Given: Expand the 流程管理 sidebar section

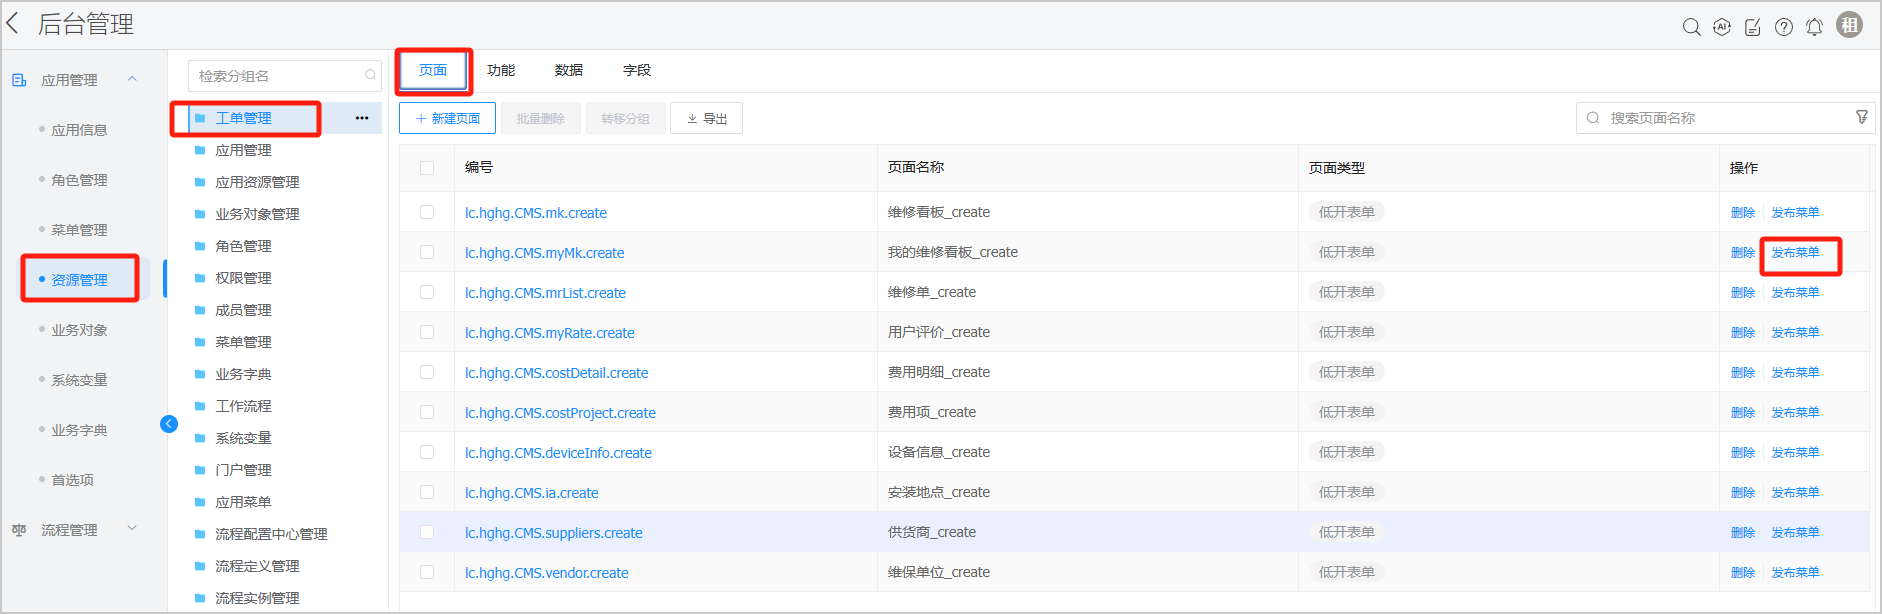Looking at the screenshot, I should click(132, 529).
